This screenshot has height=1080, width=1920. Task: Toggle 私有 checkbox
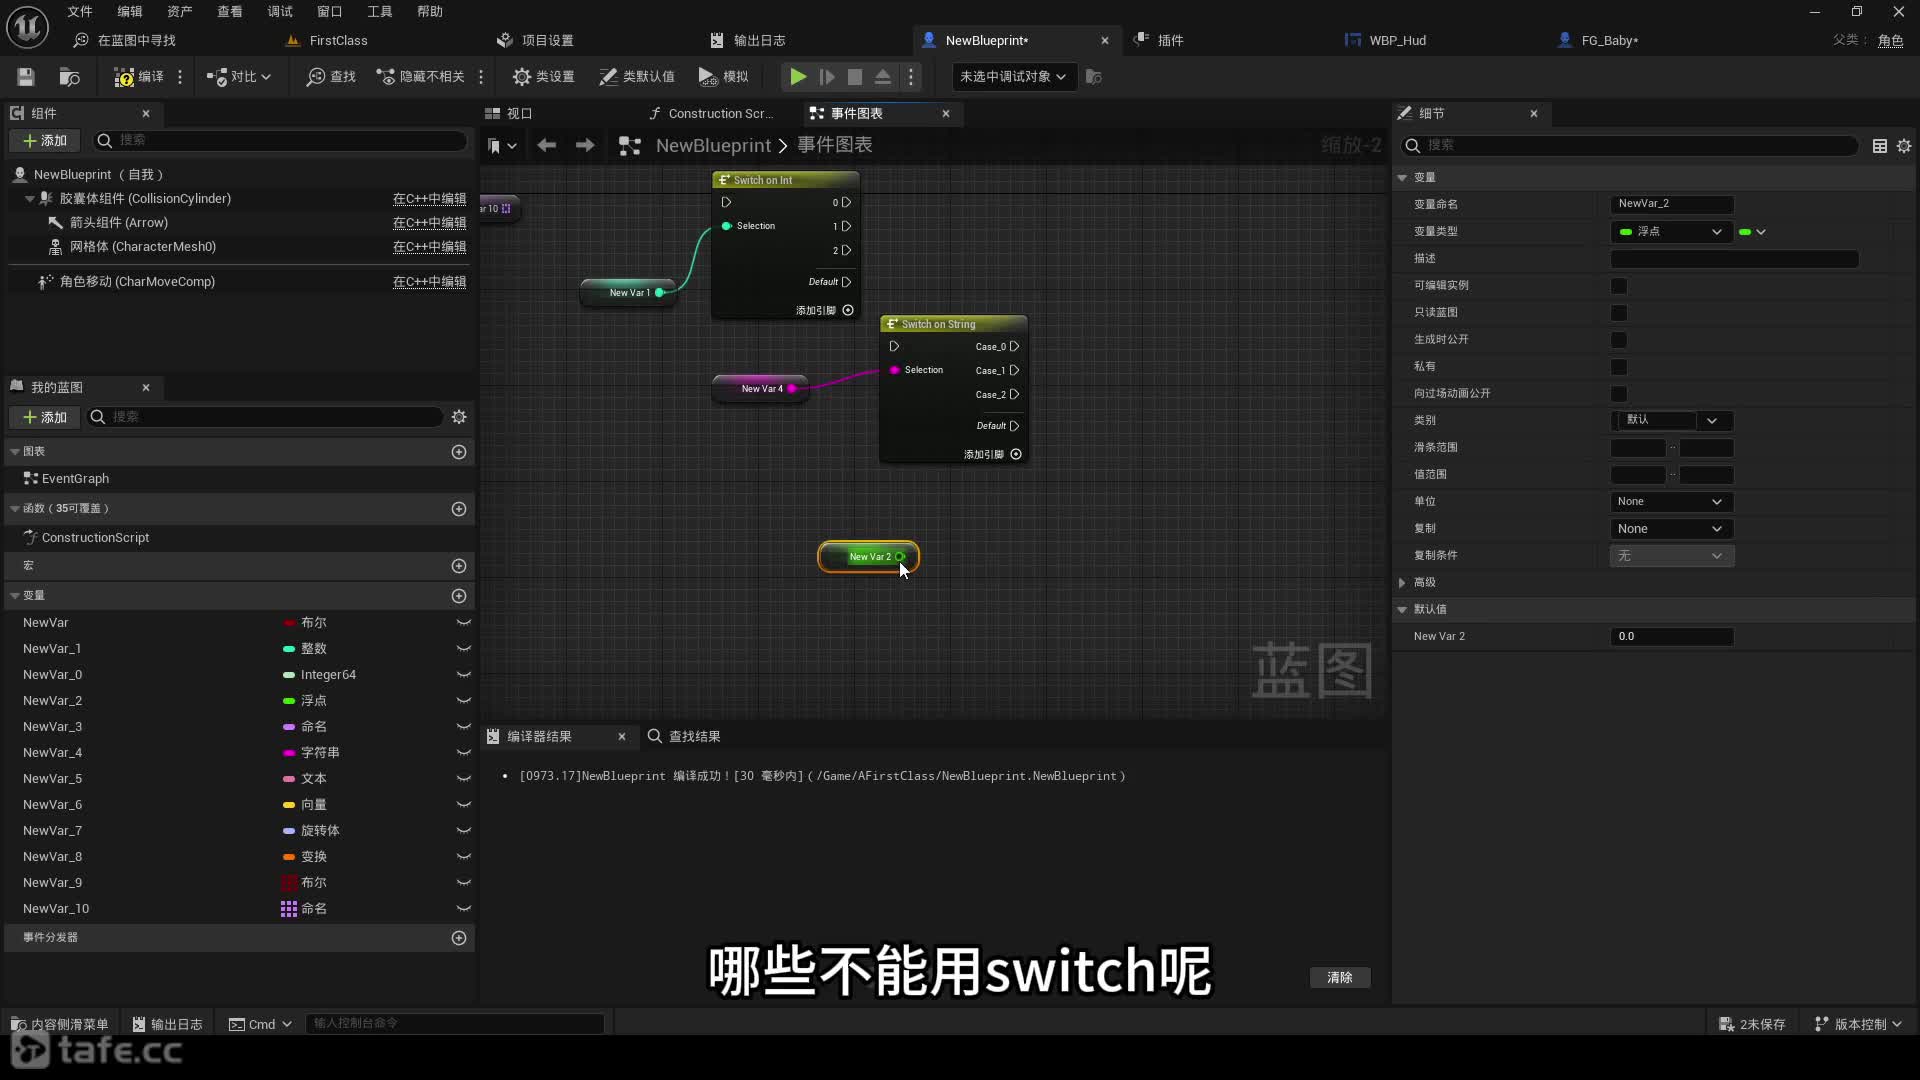click(x=1619, y=367)
